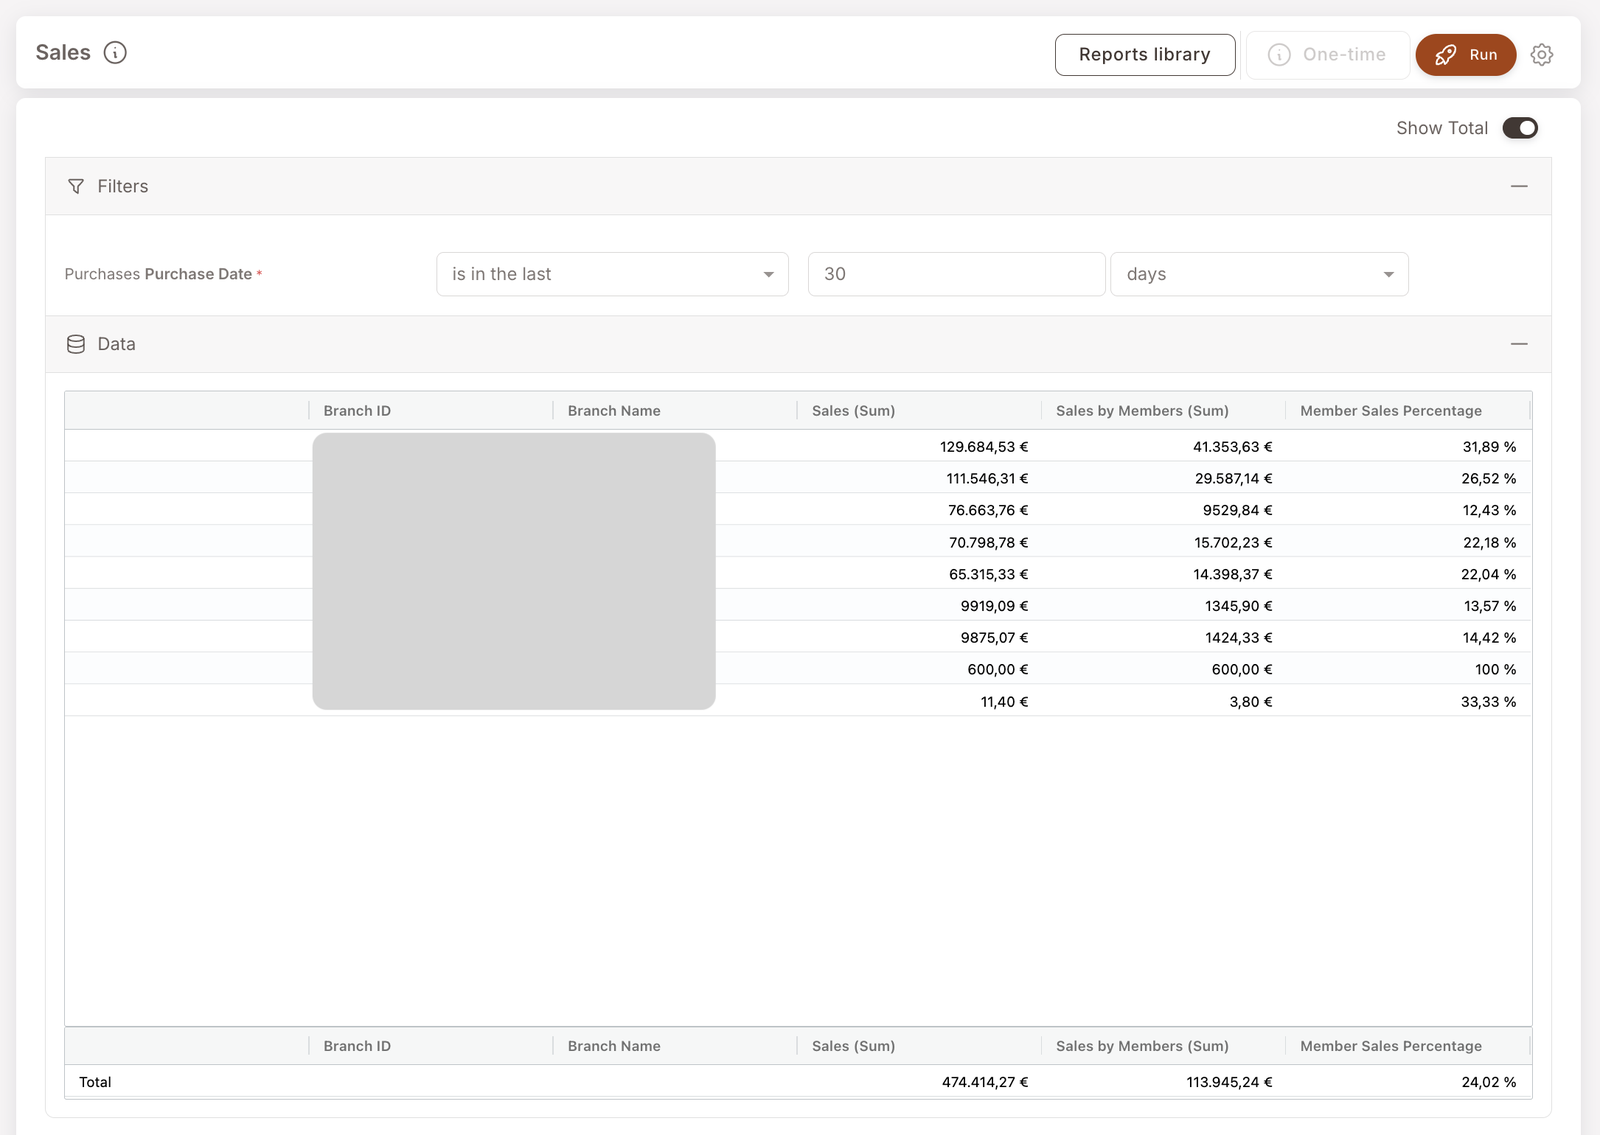
Task: Open the days unit dropdown
Action: tap(1259, 274)
